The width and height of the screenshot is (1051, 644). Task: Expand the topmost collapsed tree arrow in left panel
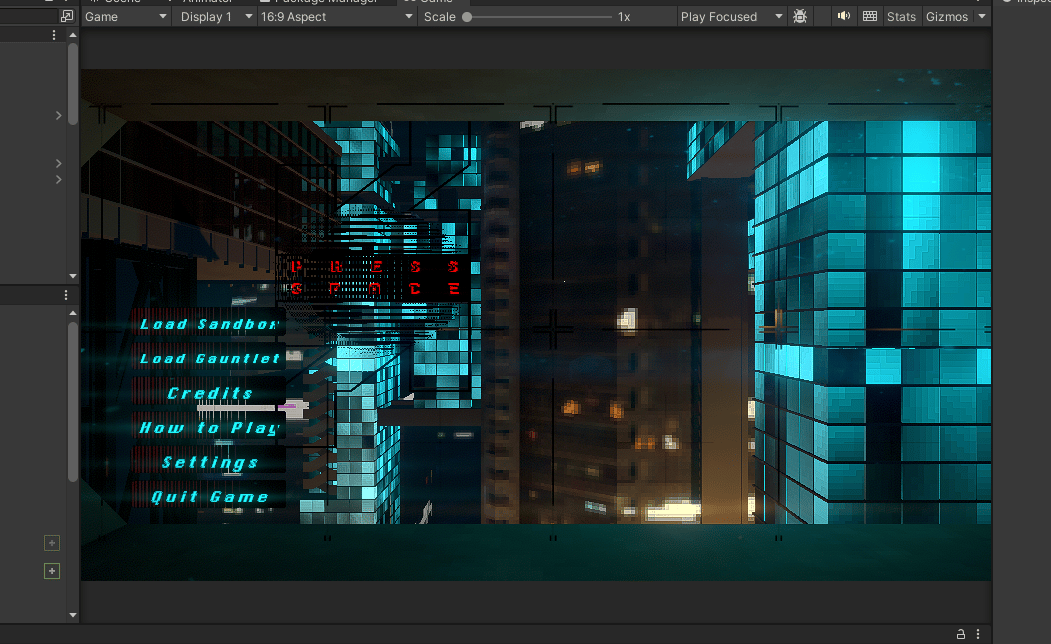(58, 115)
